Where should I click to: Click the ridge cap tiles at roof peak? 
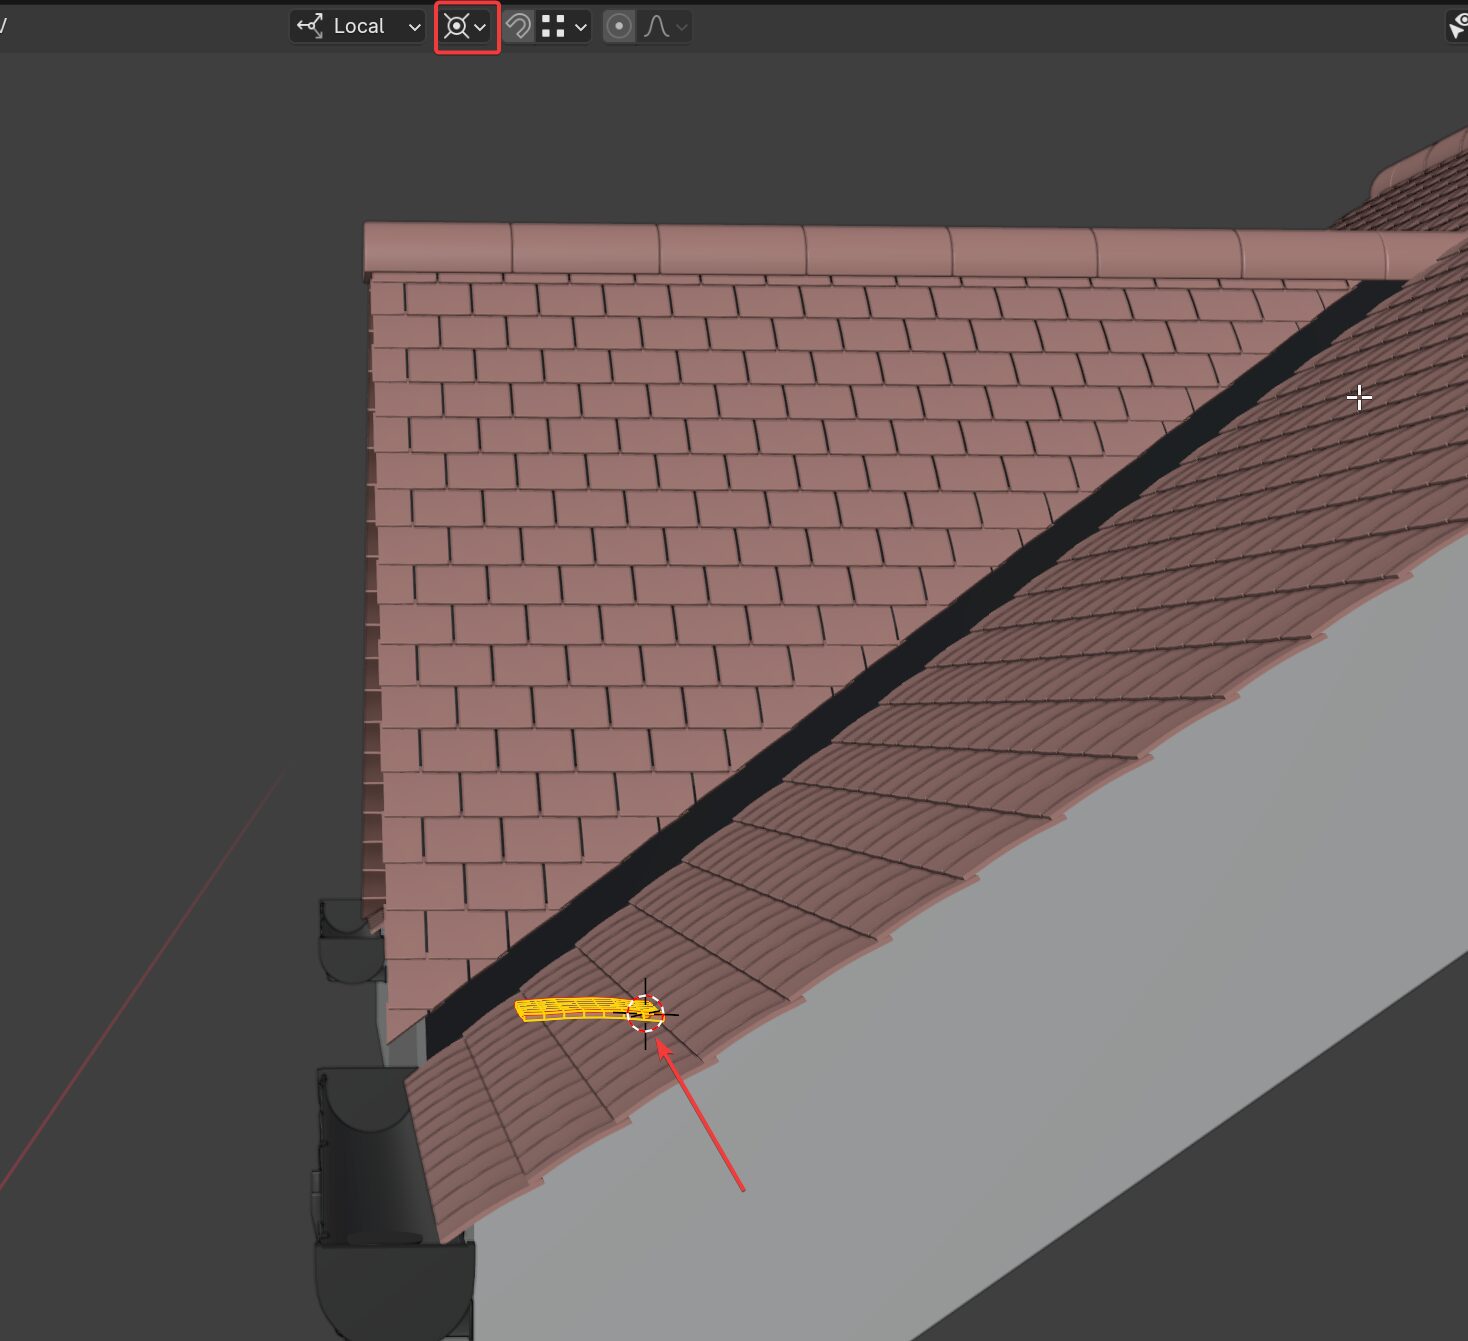coord(800,243)
